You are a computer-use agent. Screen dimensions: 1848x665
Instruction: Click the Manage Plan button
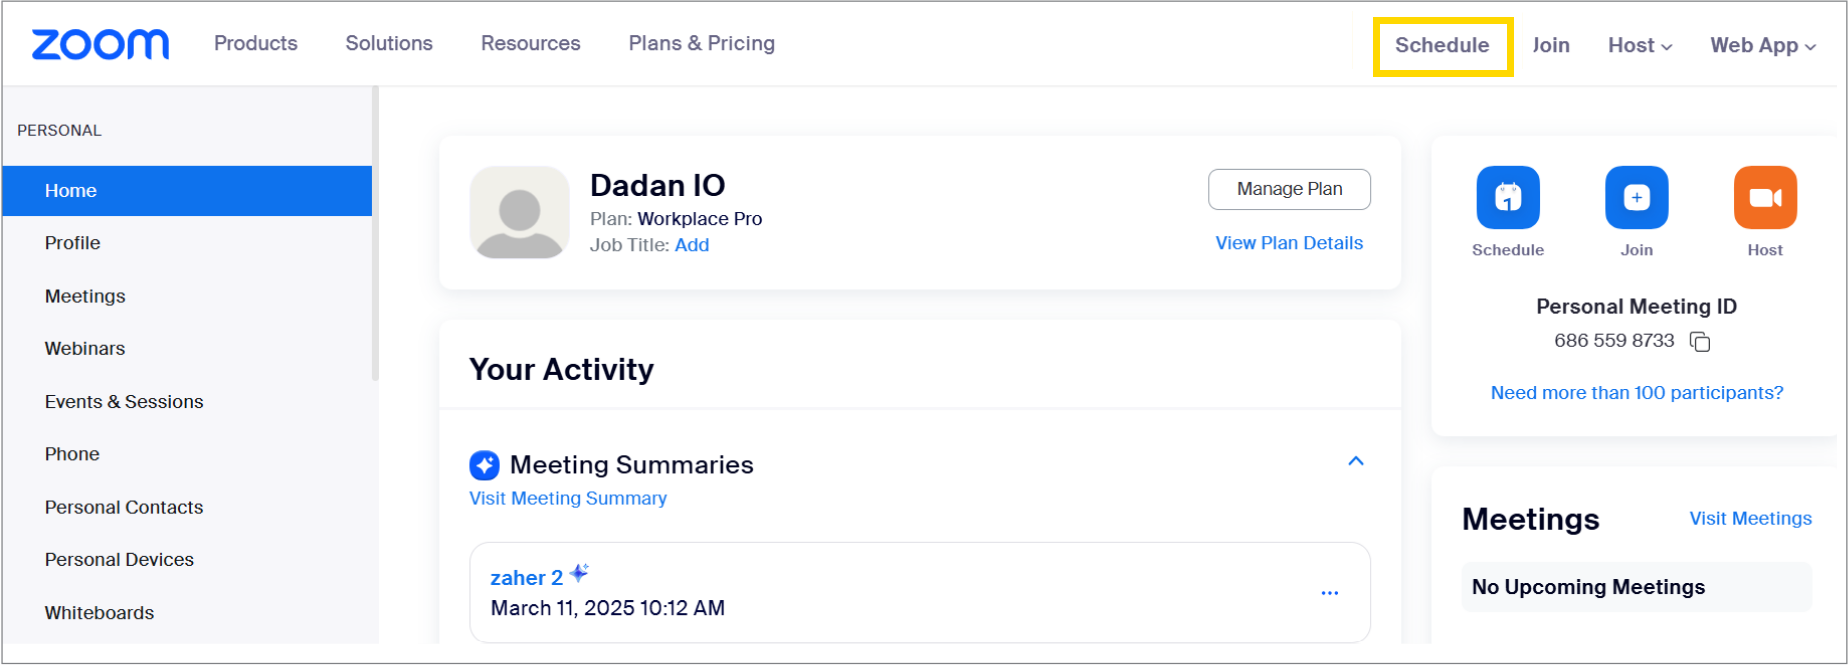1289,189
